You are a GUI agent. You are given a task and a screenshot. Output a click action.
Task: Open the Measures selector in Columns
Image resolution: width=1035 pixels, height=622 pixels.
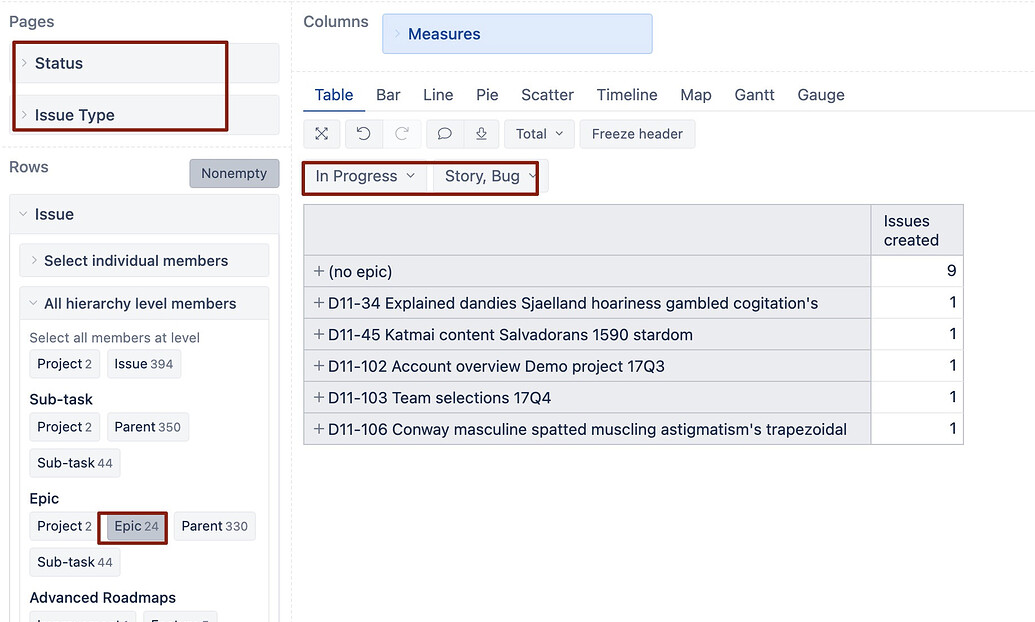(x=517, y=33)
